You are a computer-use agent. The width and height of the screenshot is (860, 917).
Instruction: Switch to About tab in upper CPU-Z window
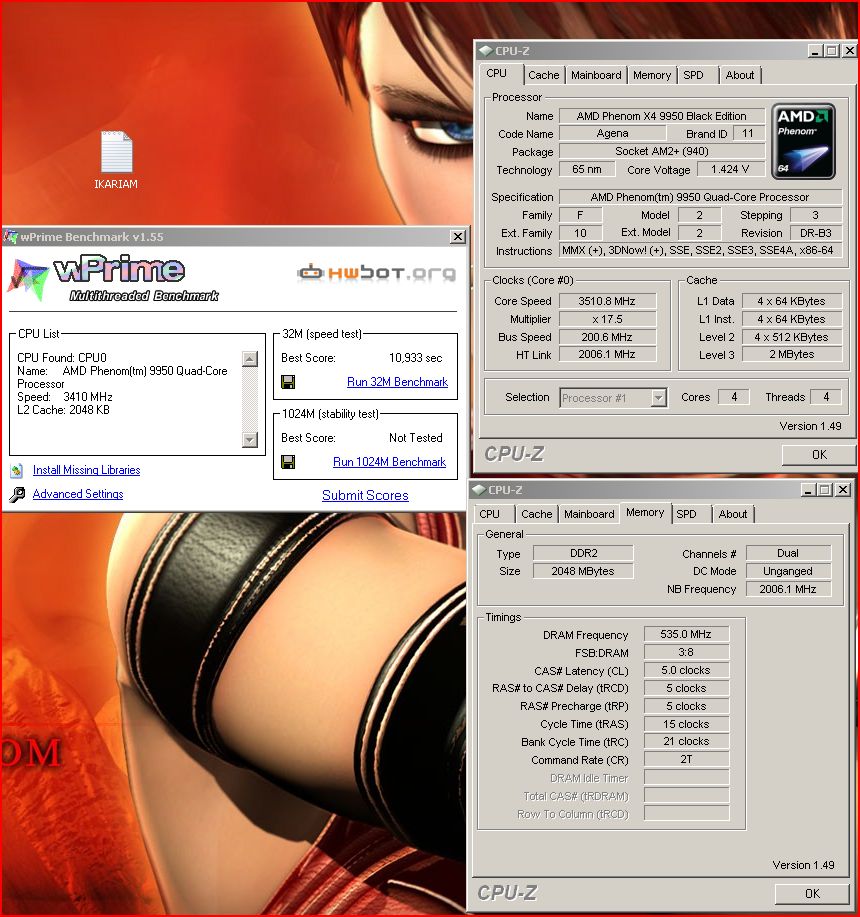tap(740, 75)
